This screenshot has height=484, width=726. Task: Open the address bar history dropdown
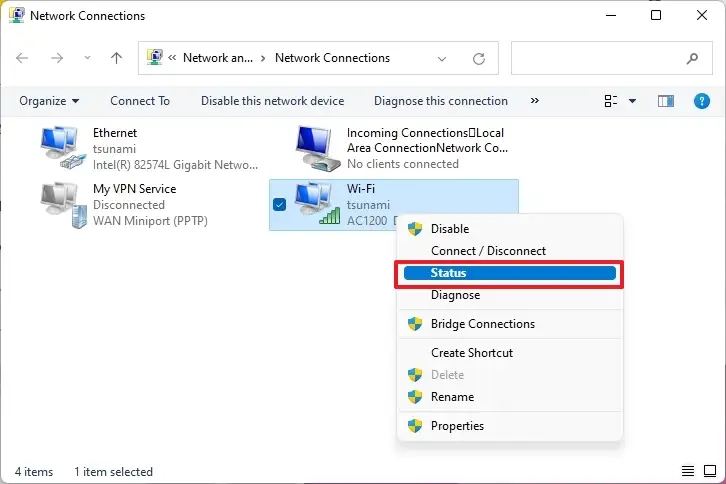tap(443, 58)
